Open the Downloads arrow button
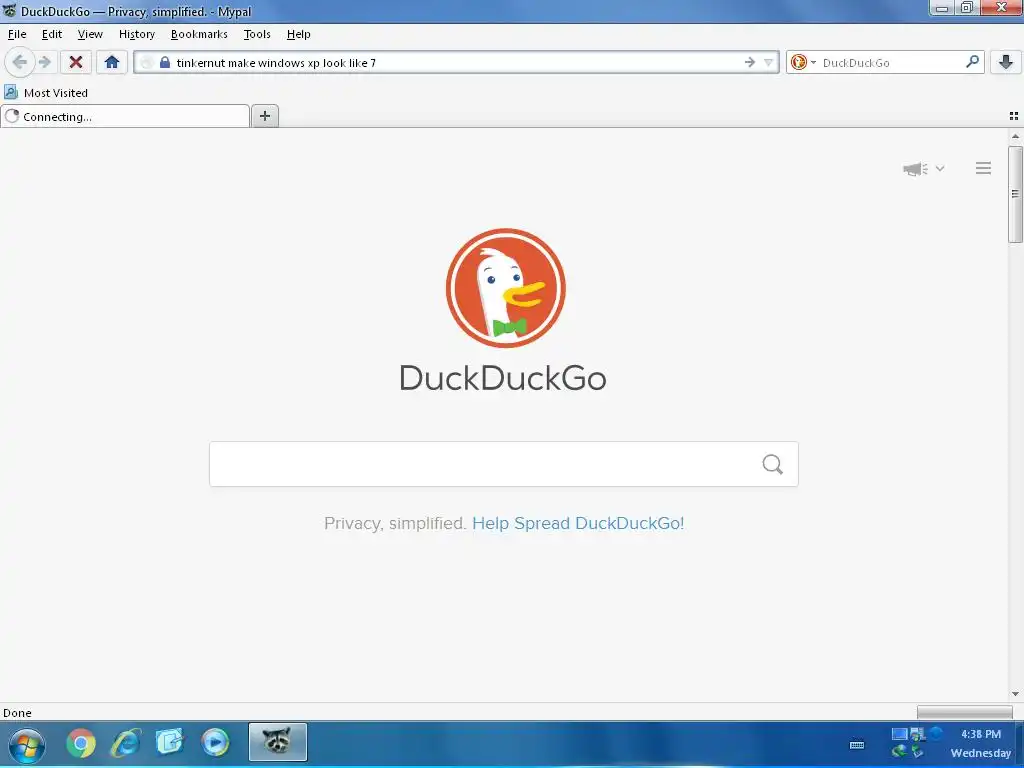The height and width of the screenshot is (768, 1024). 1006,63
